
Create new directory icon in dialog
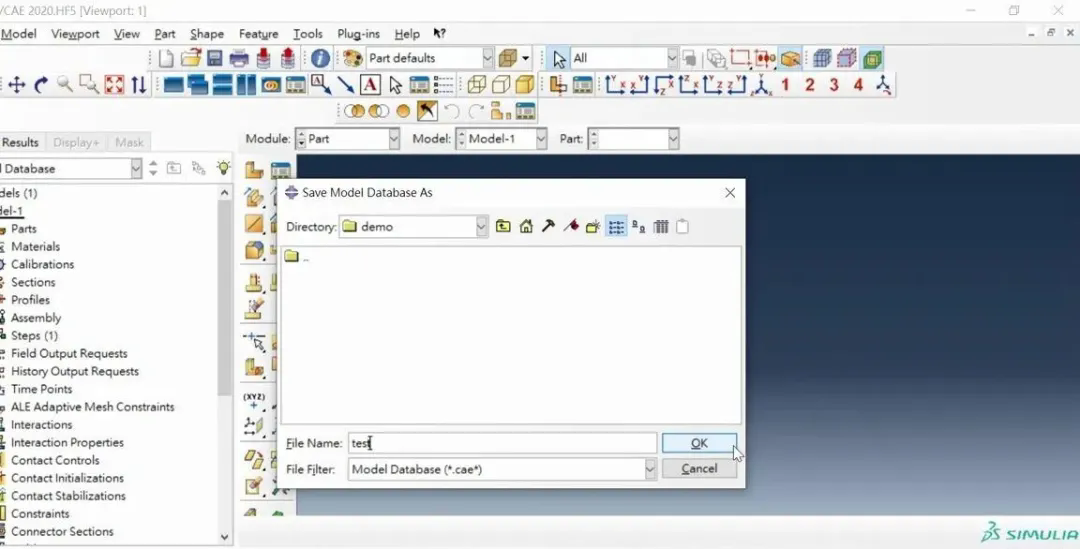tap(593, 227)
